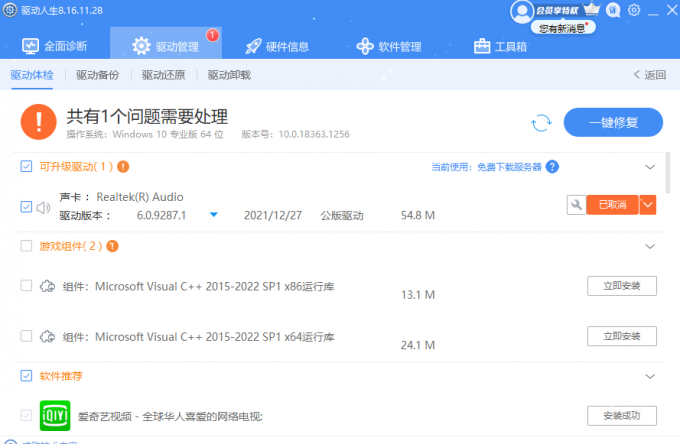Close the 驱动人生 window
Screen dimensions: 680x444
pos(672,10)
